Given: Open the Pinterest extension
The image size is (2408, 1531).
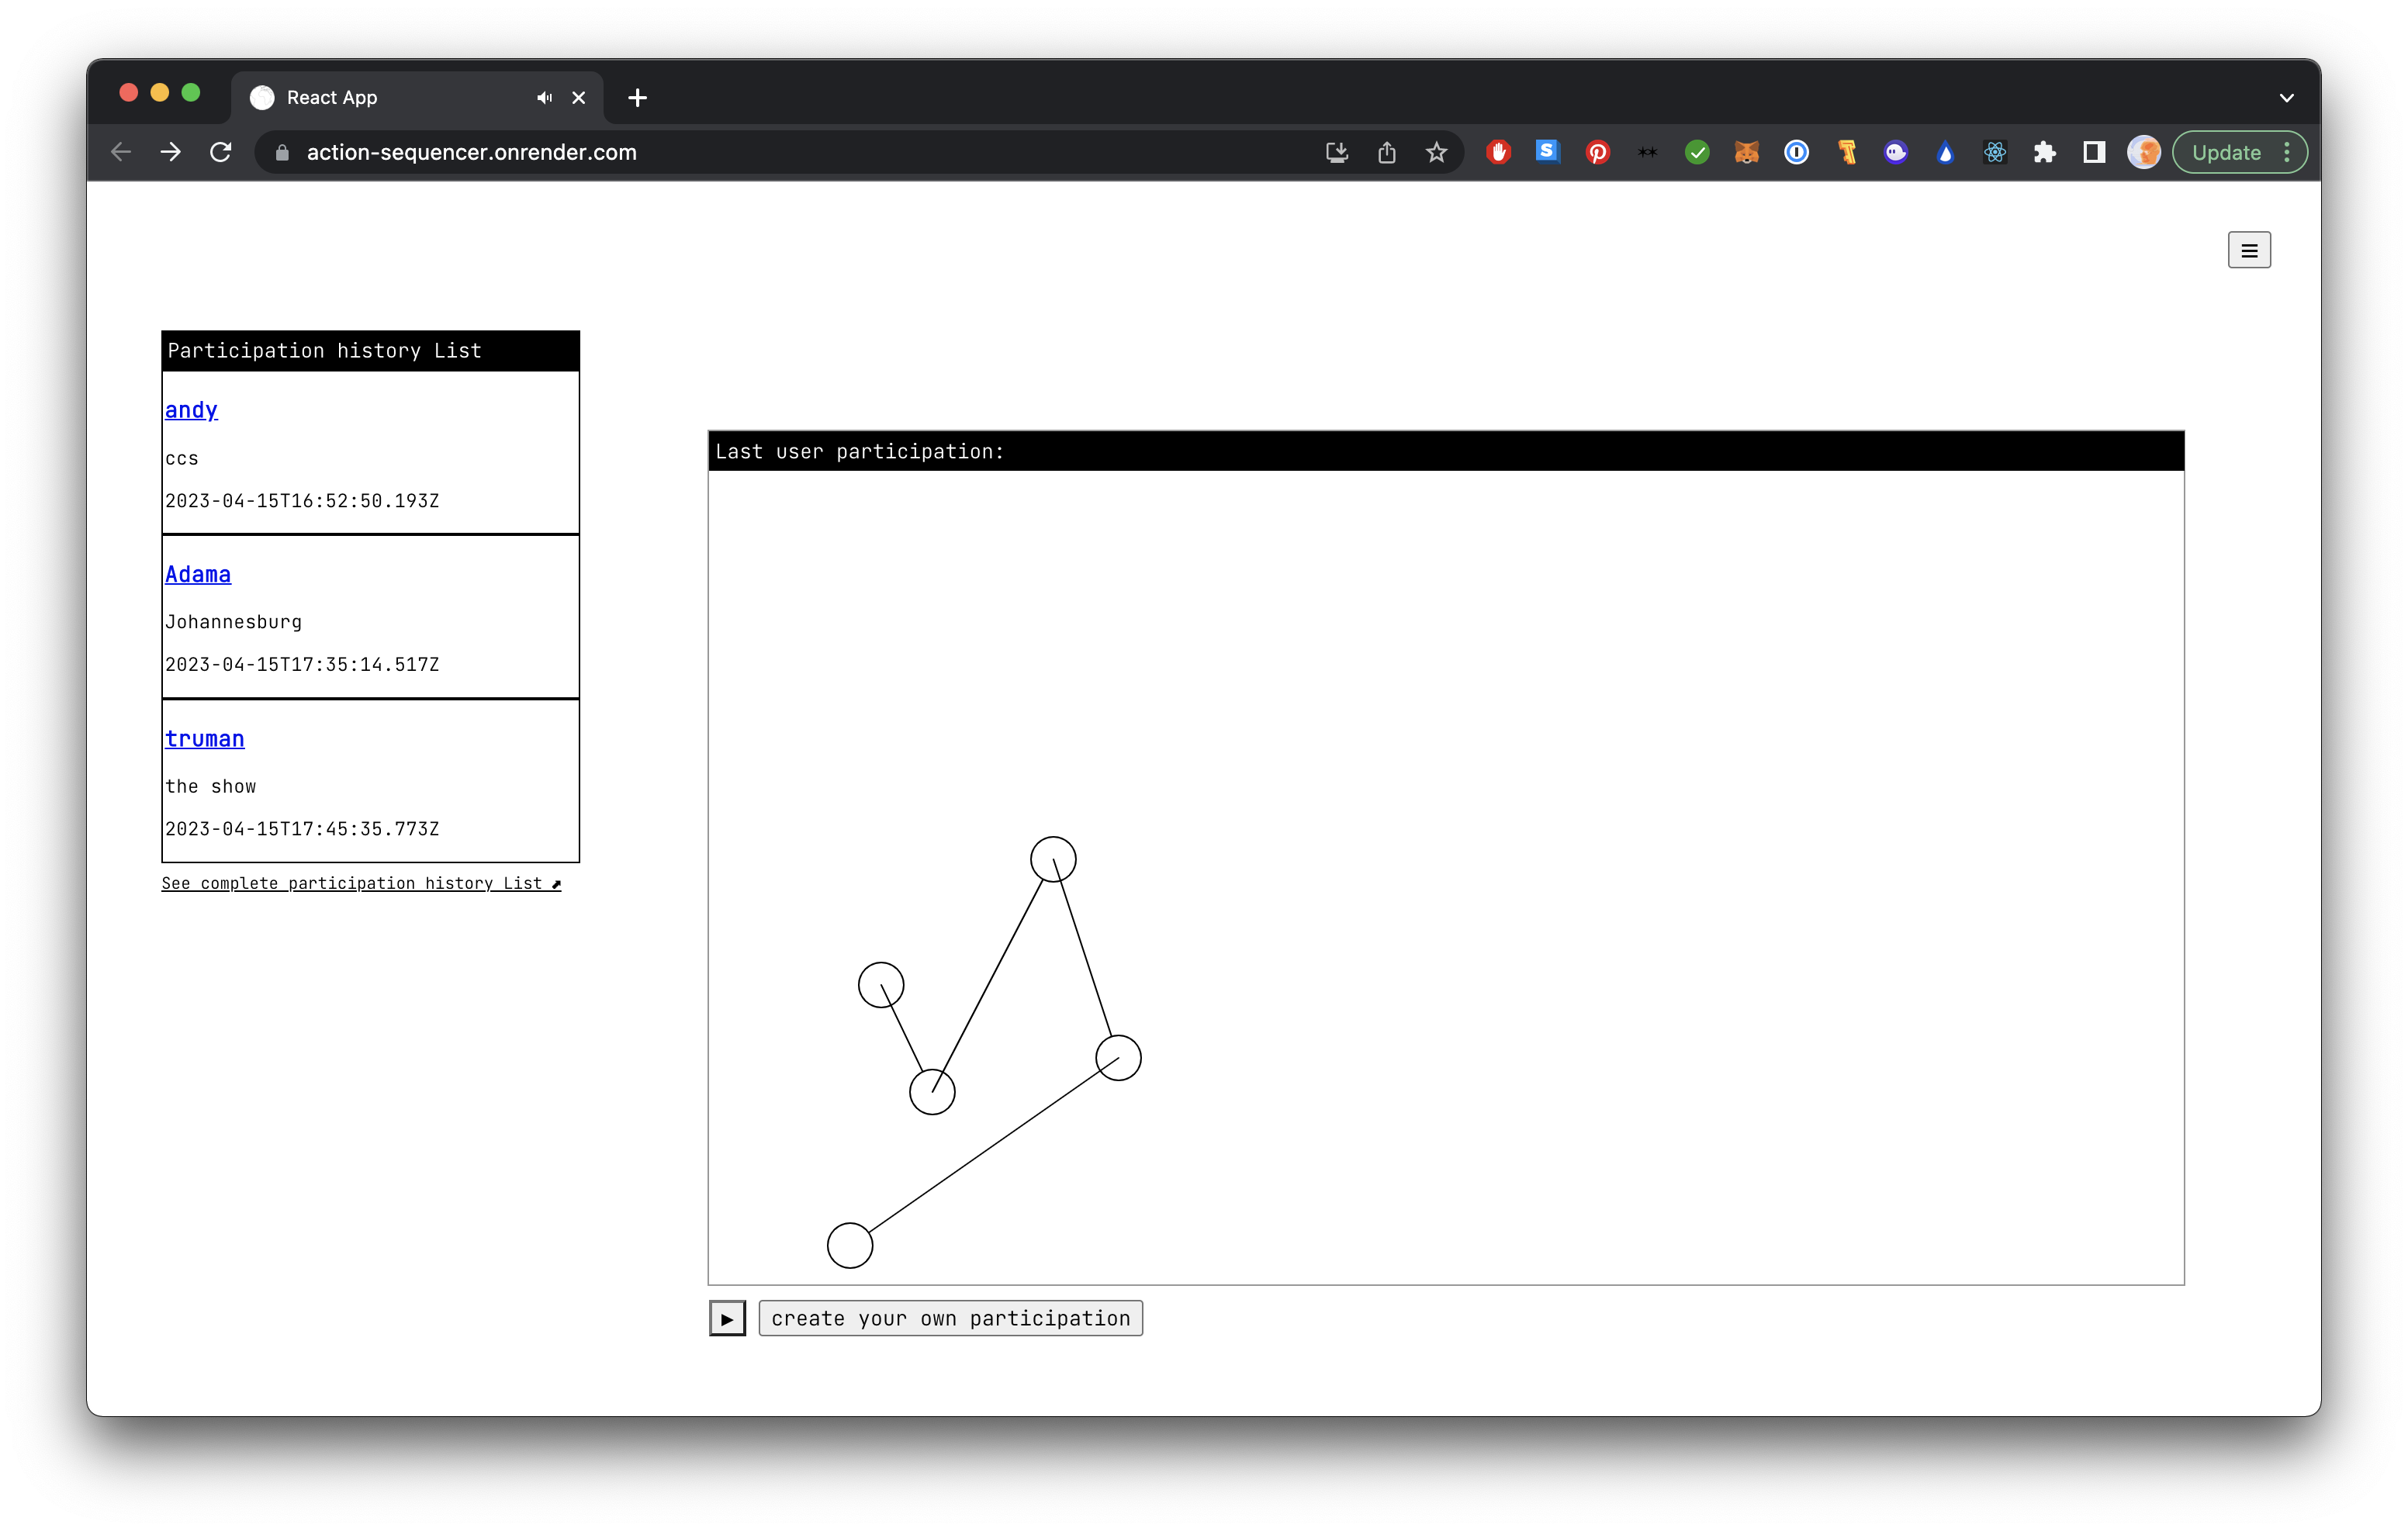Looking at the screenshot, I should point(1598,152).
